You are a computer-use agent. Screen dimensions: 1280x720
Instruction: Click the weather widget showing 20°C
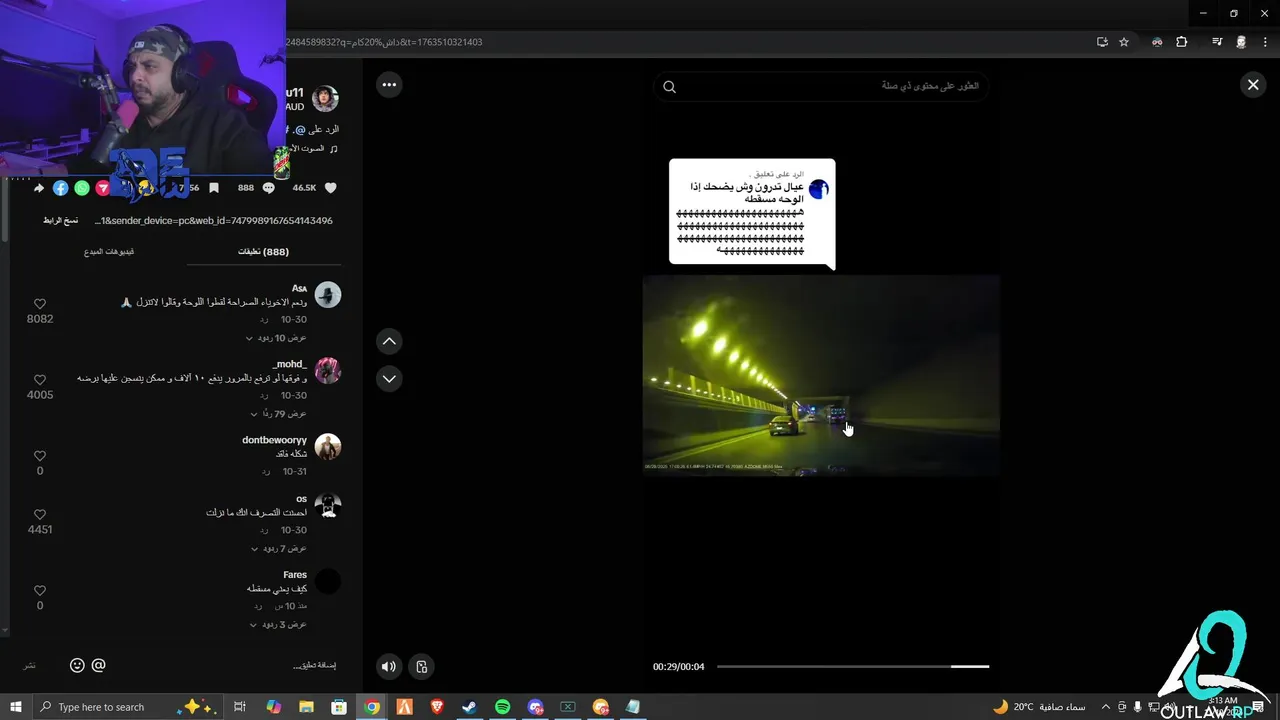pos(1039,707)
